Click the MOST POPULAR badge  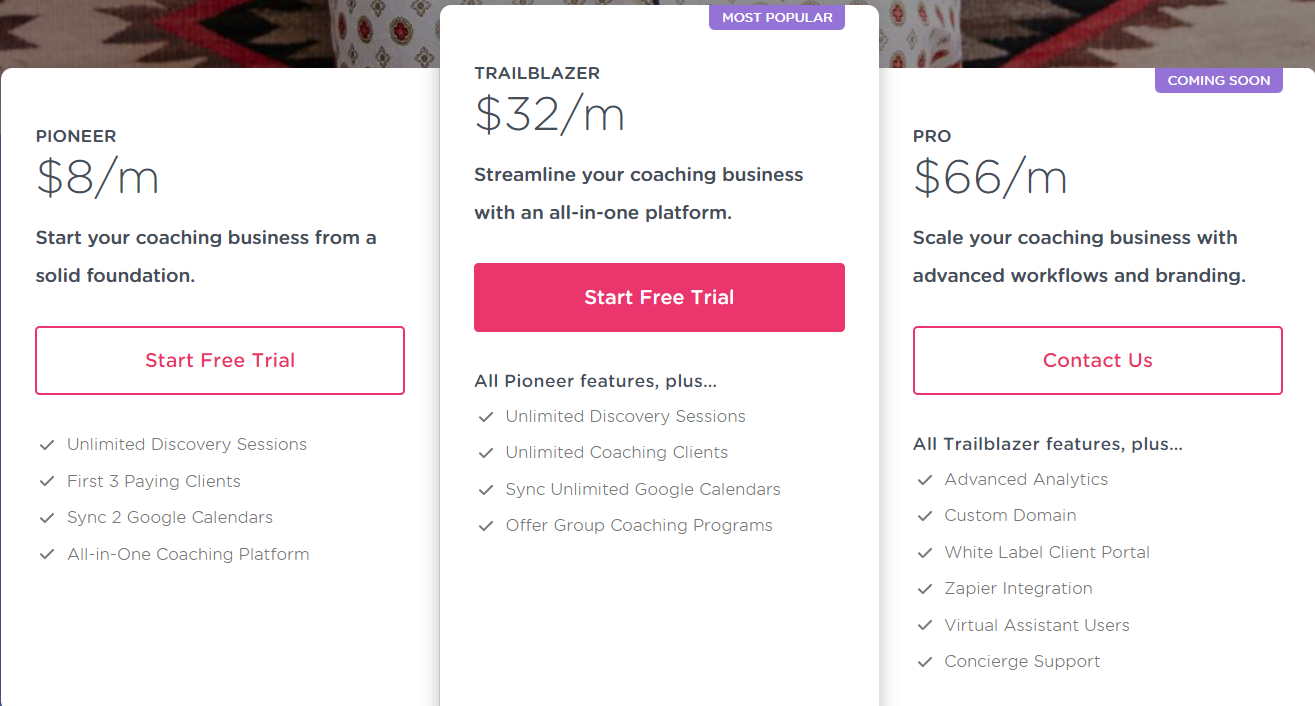(777, 17)
